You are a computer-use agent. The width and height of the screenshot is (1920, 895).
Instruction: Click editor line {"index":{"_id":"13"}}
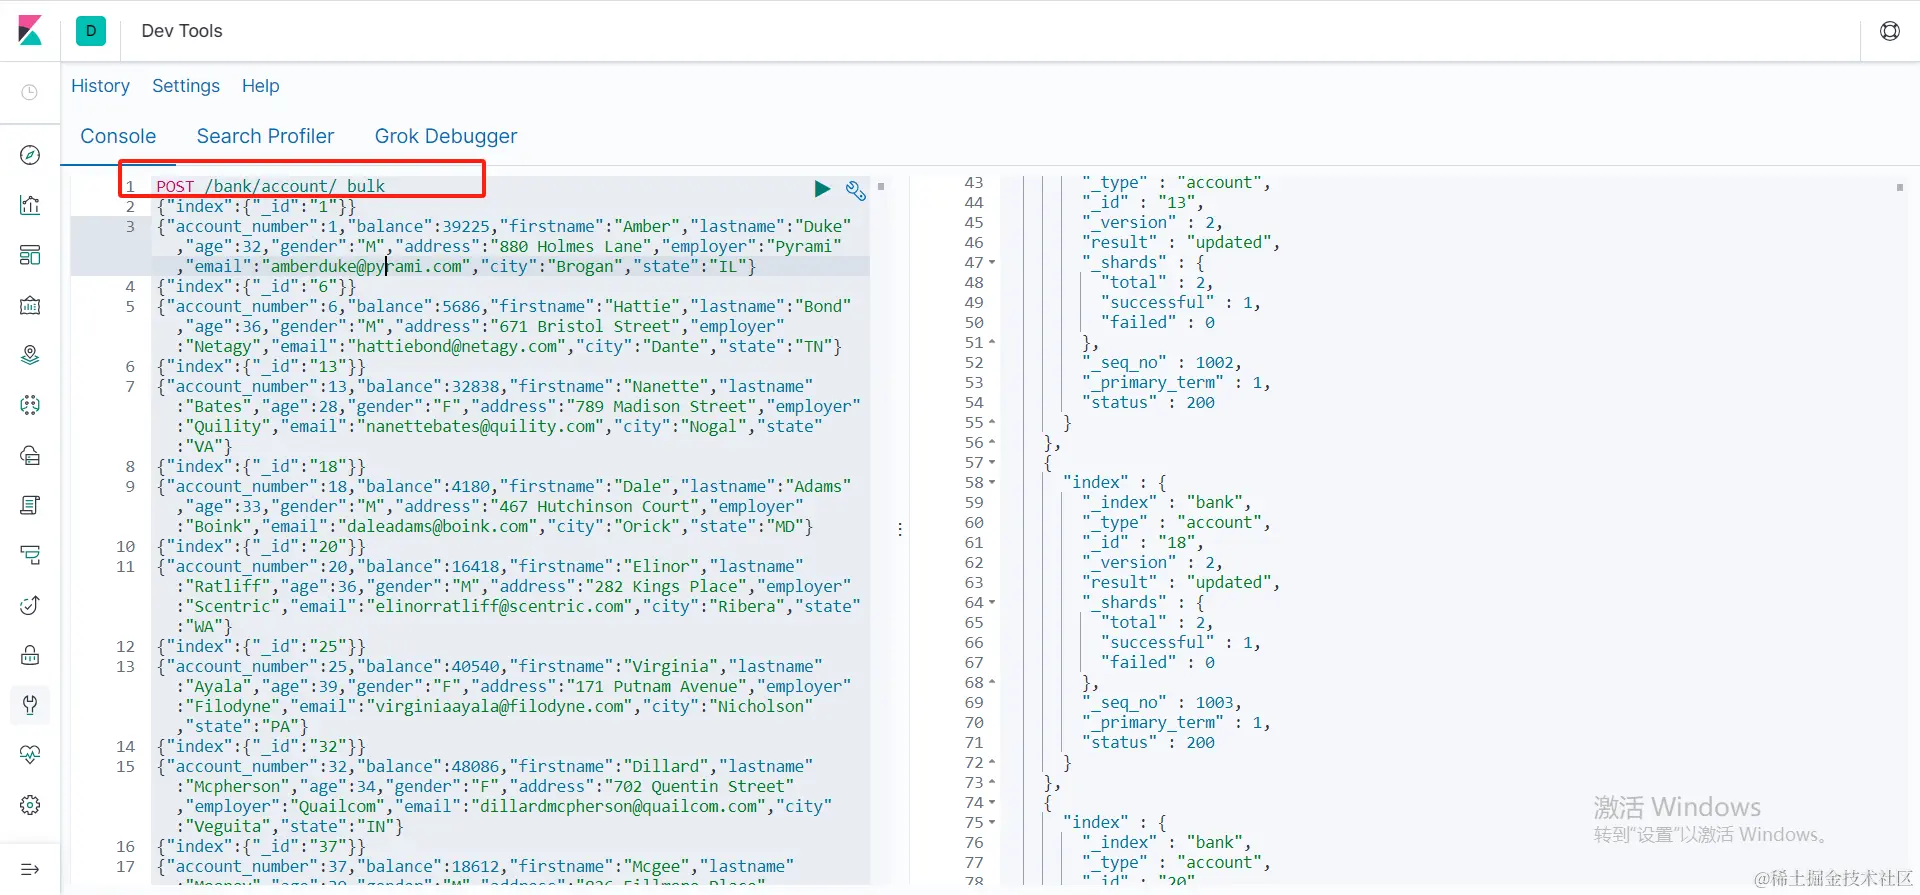[261, 366]
